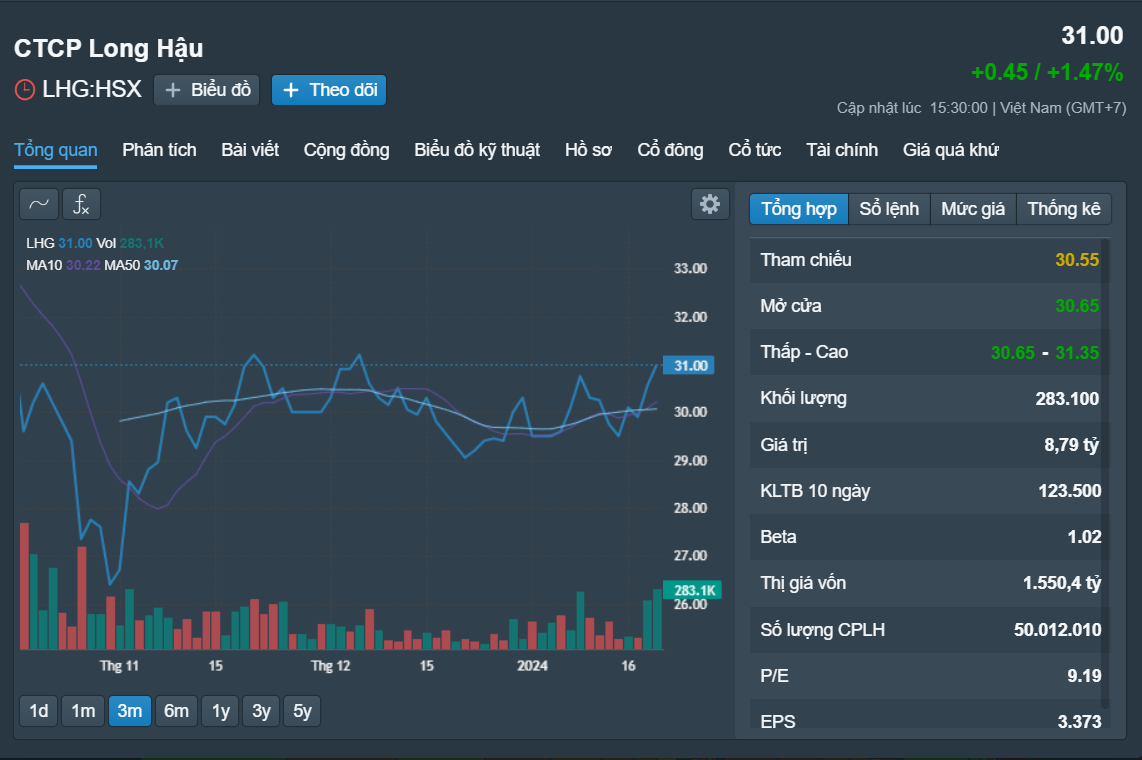The height and width of the screenshot is (760, 1142).
Task: Select the Tổng hợp panel tab
Action: [799, 209]
